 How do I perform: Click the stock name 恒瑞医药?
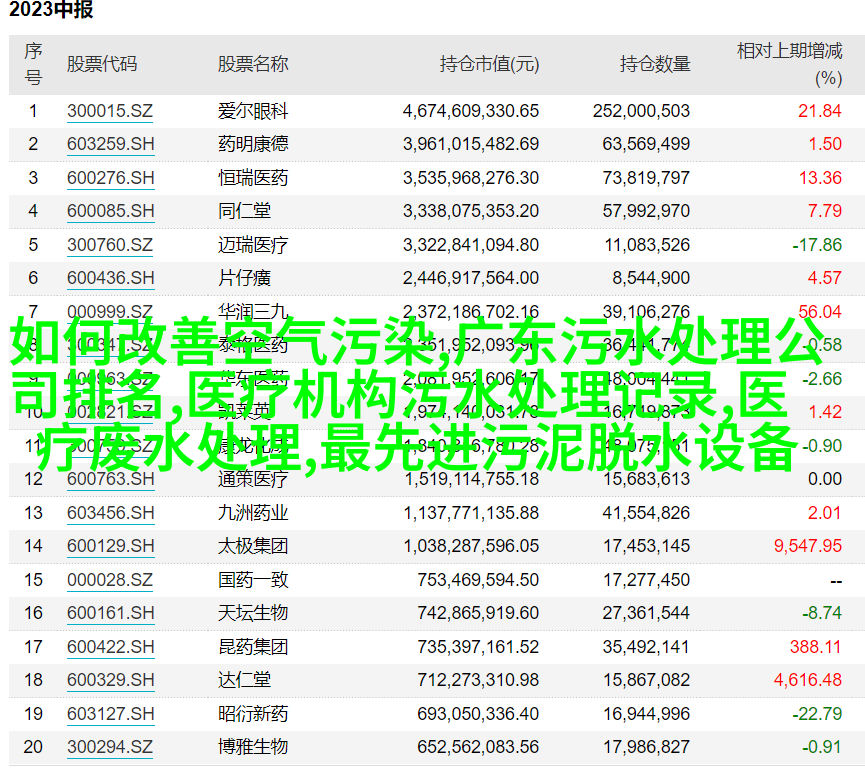(x=253, y=178)
